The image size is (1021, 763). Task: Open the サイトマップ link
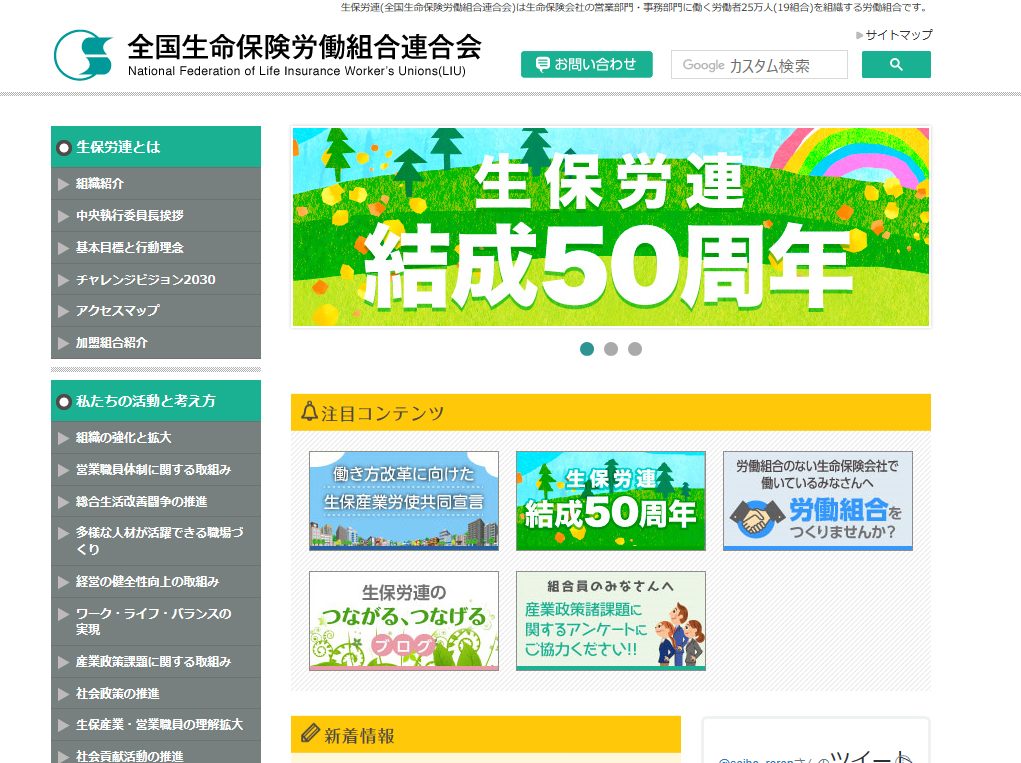(x=899, y=35)
